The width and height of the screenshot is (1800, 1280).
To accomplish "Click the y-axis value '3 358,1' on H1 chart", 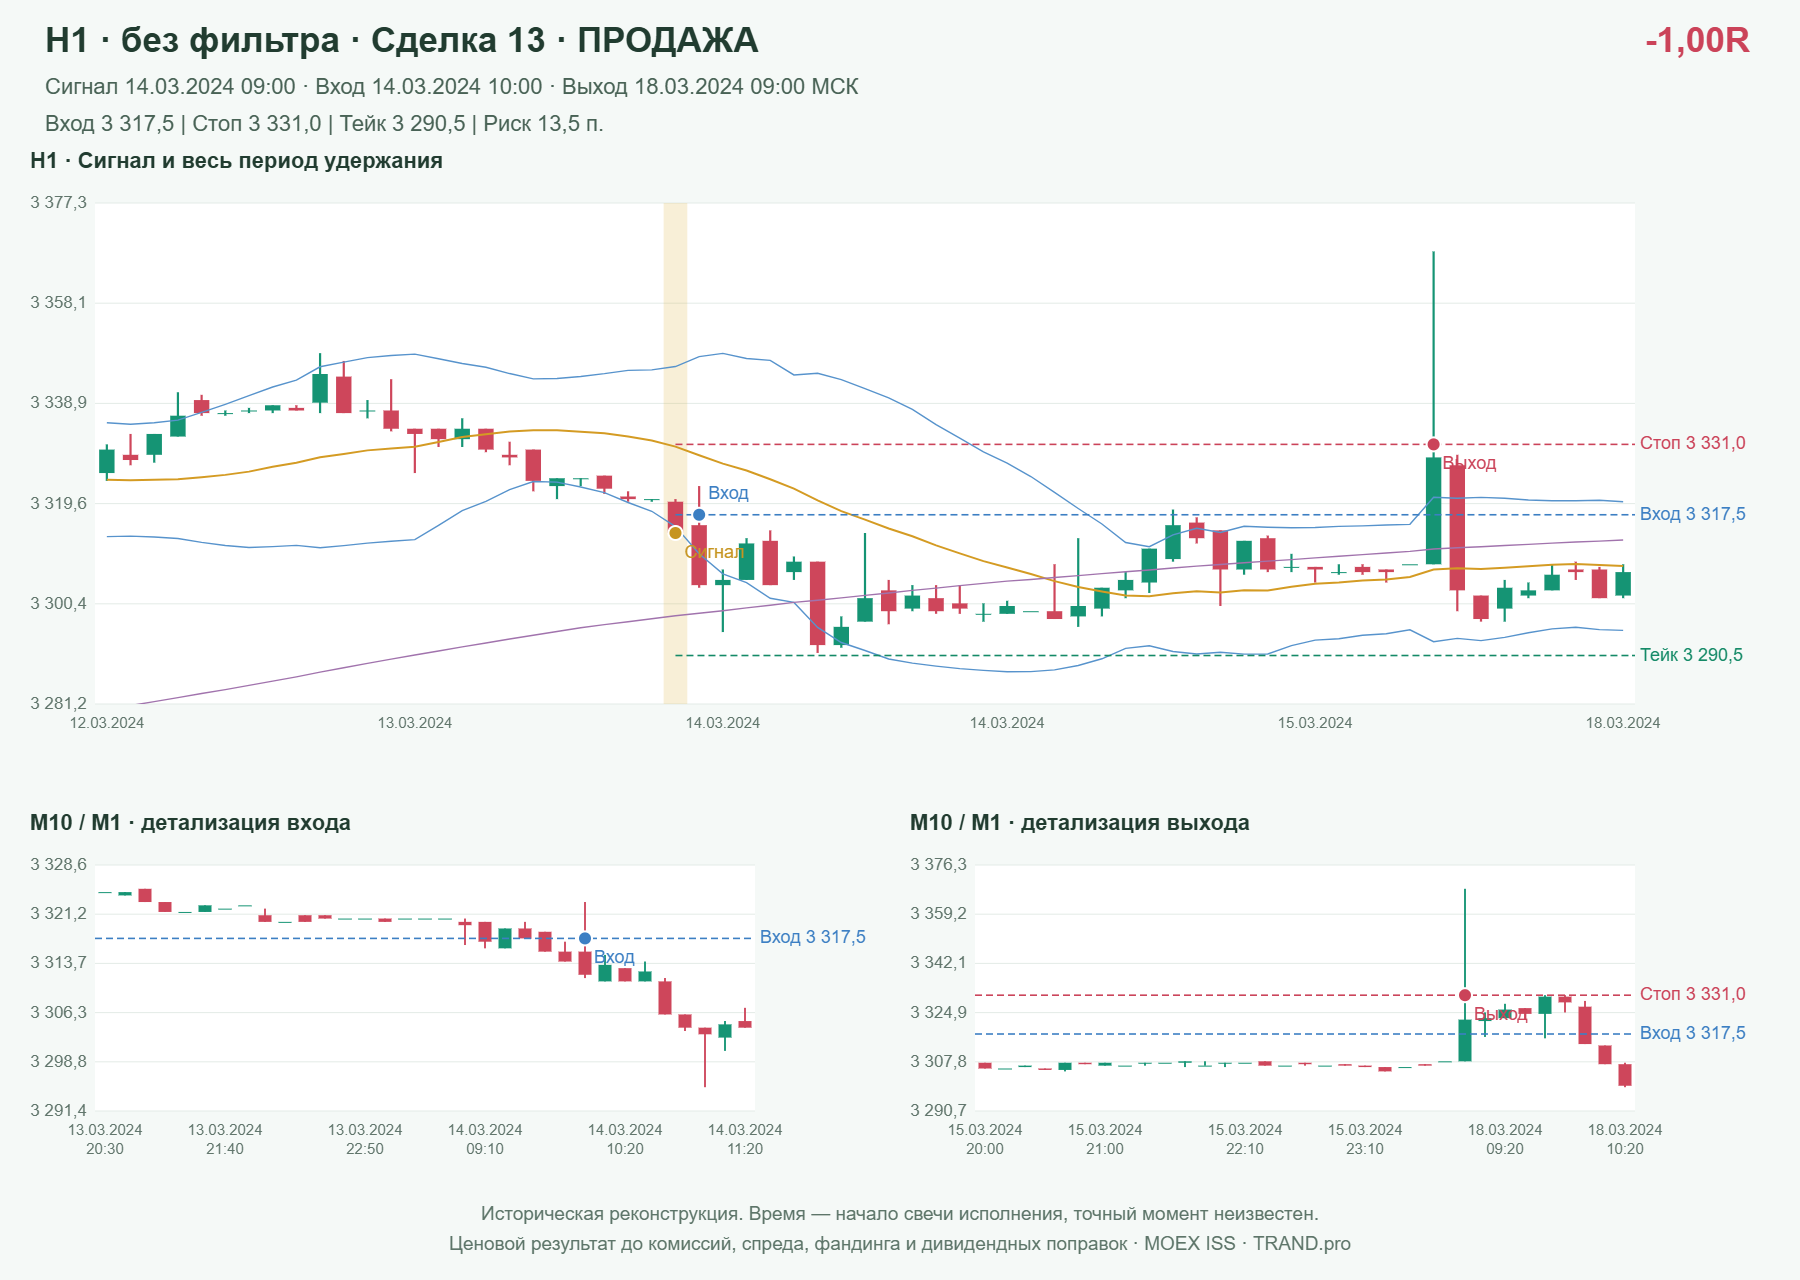I will click(x=58, y=303).
